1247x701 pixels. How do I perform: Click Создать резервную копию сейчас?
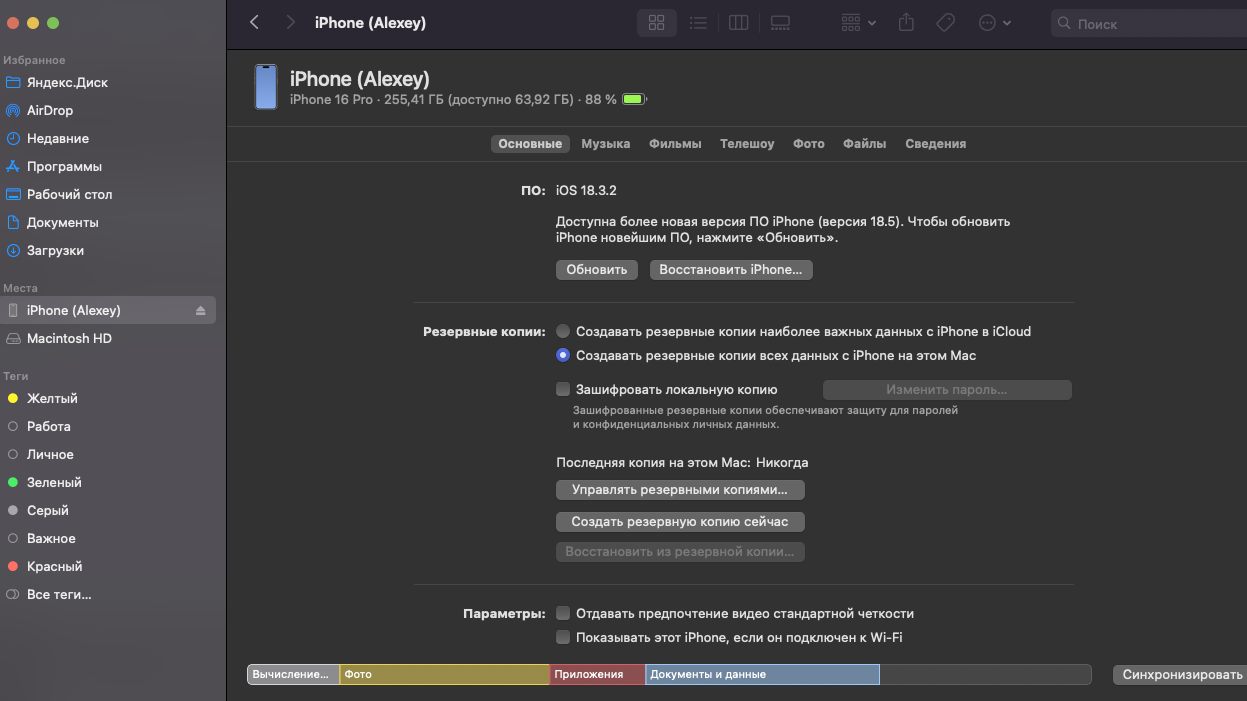680,522
